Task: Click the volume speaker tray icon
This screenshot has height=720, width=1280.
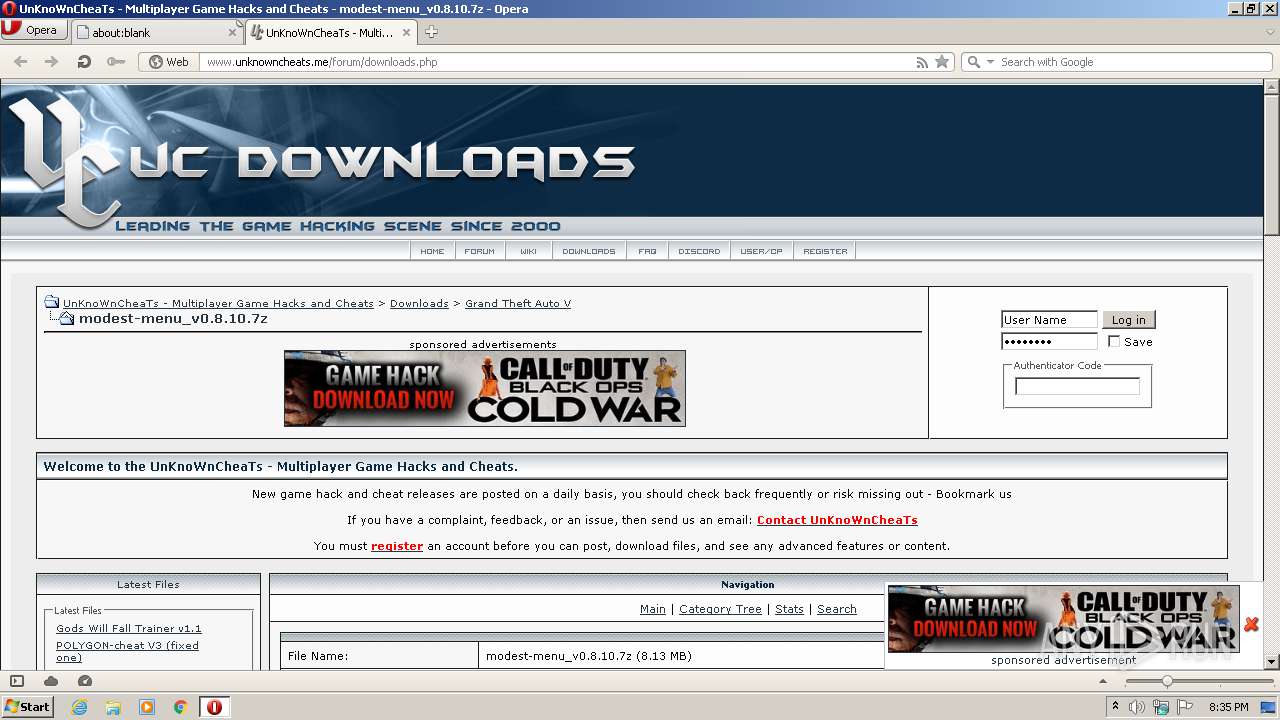Action: (1137, 707)
